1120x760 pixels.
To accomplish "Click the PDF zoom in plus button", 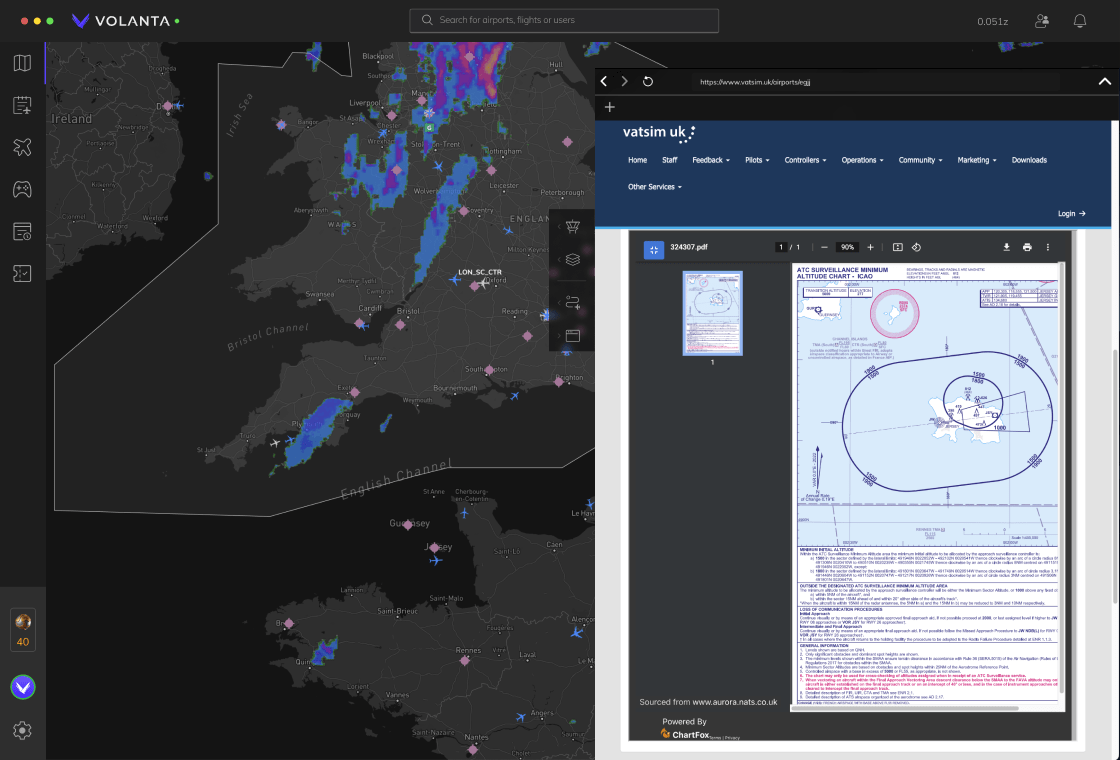I will tap(870, 247).
